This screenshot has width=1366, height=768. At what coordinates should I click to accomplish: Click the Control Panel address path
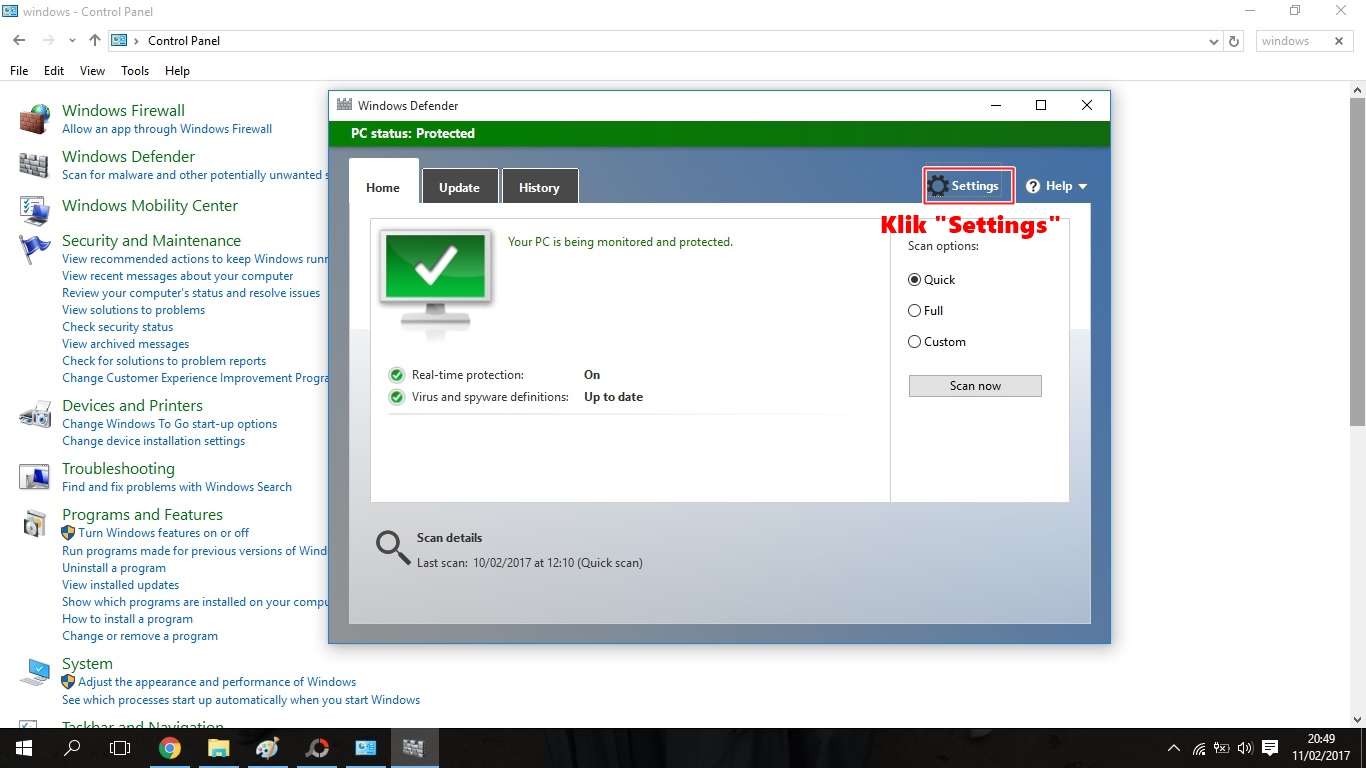[x=184, y=41]
